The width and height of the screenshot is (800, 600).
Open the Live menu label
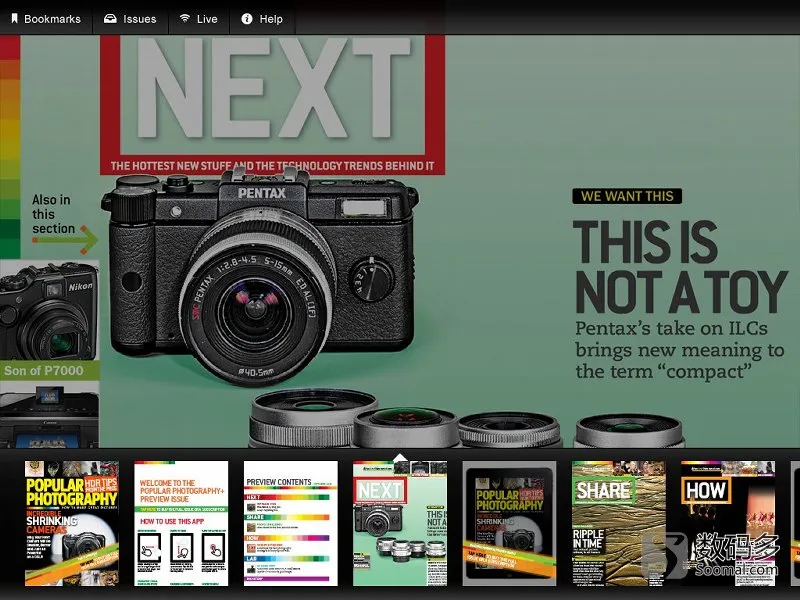[x=207, y=19]
